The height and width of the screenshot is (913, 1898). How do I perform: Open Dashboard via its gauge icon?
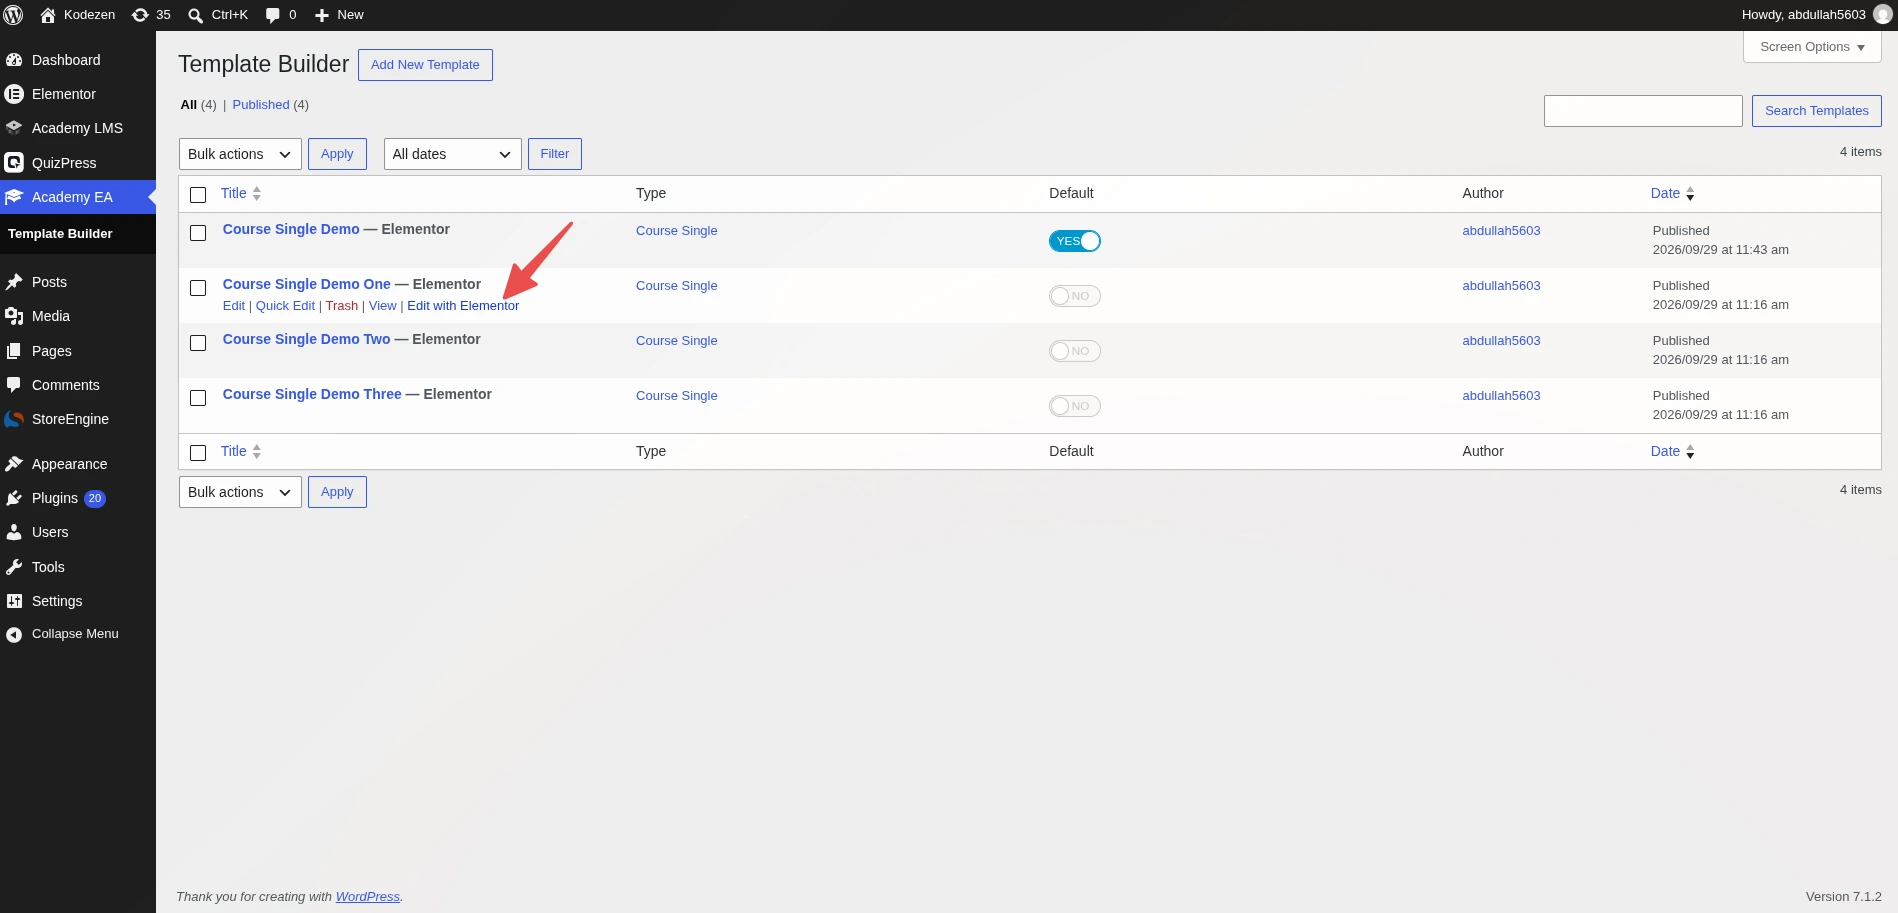tap(14, 60)
